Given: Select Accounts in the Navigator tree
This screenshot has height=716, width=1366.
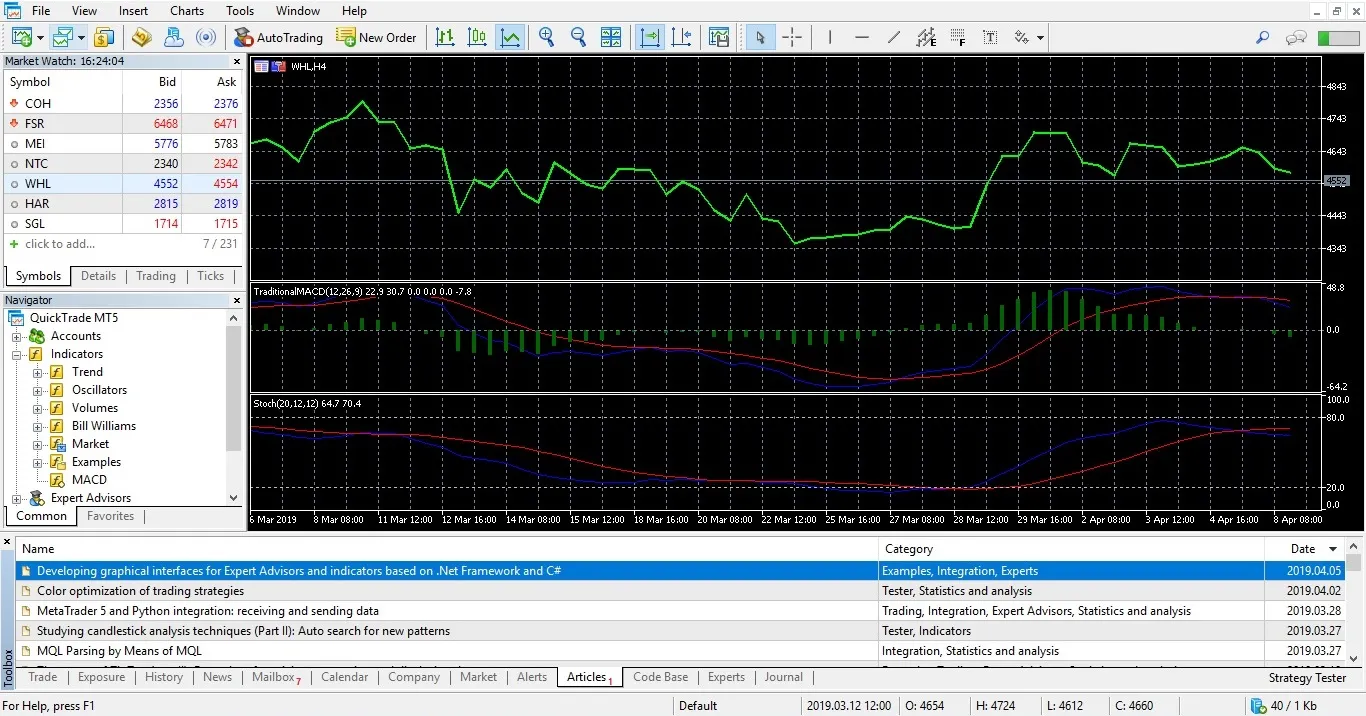Looking at the screenshot, I should click(75, 336).
